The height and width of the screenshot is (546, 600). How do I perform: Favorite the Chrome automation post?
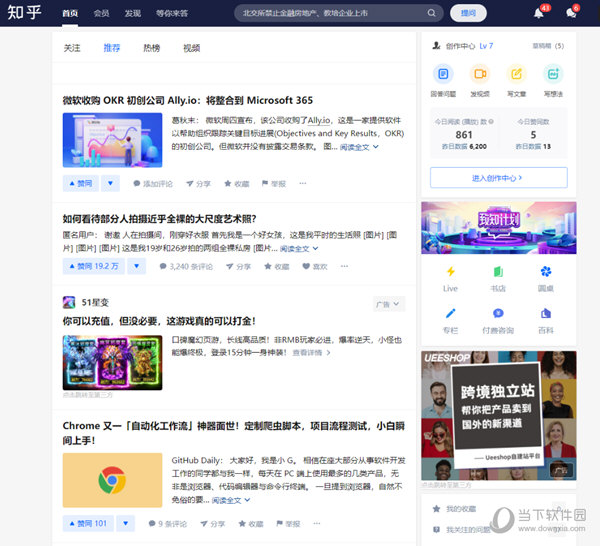251,523
